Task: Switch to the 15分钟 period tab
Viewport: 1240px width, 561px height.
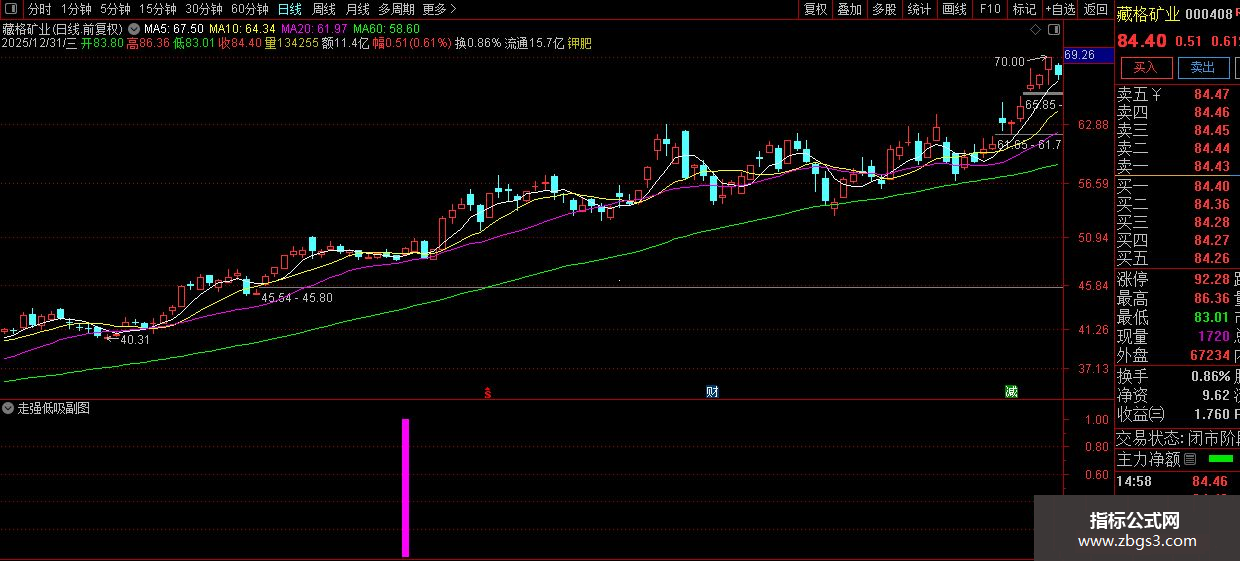Action: 158,9
